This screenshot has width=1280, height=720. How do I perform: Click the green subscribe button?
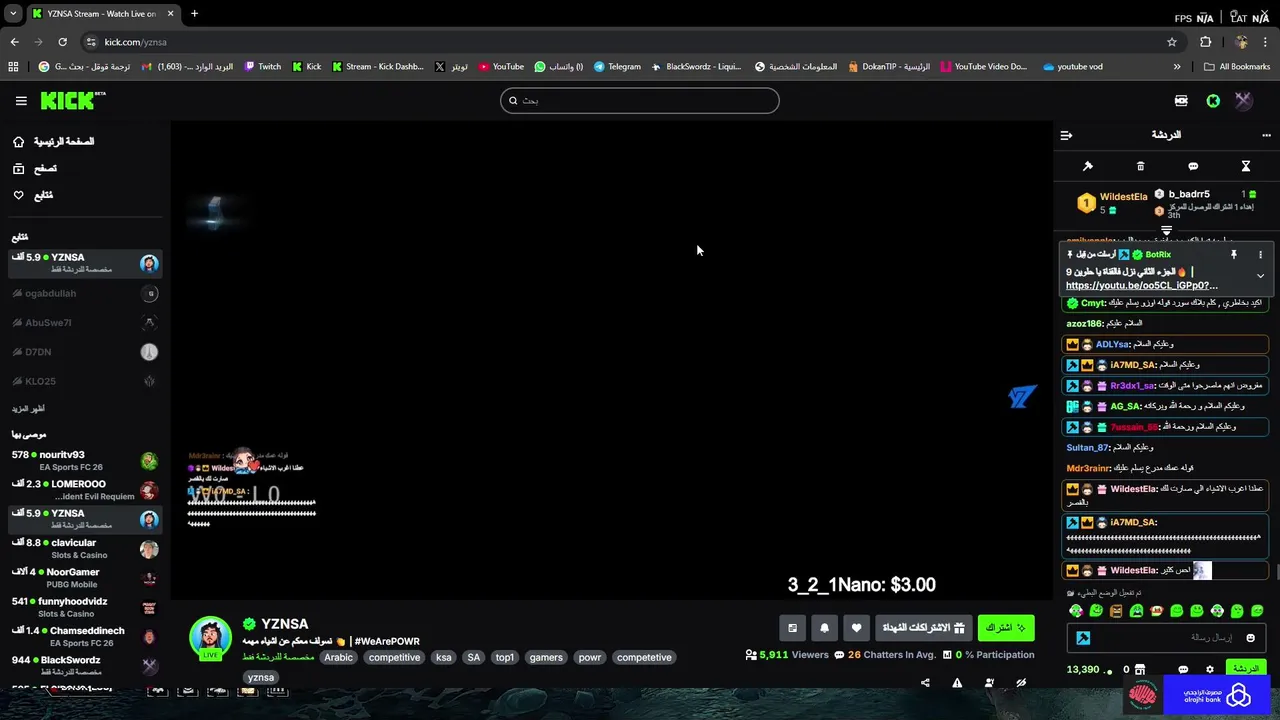tap(1006, 628)
